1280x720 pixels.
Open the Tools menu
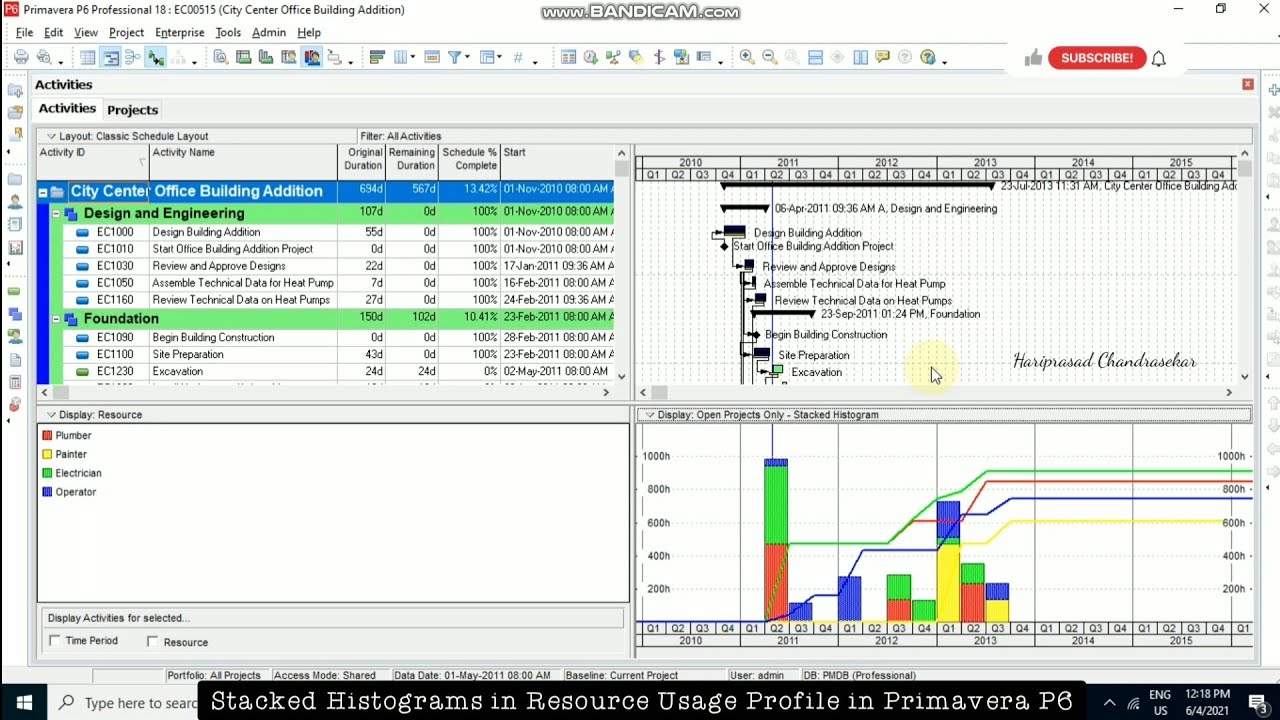pyautogui.click(x=228, y=32)
